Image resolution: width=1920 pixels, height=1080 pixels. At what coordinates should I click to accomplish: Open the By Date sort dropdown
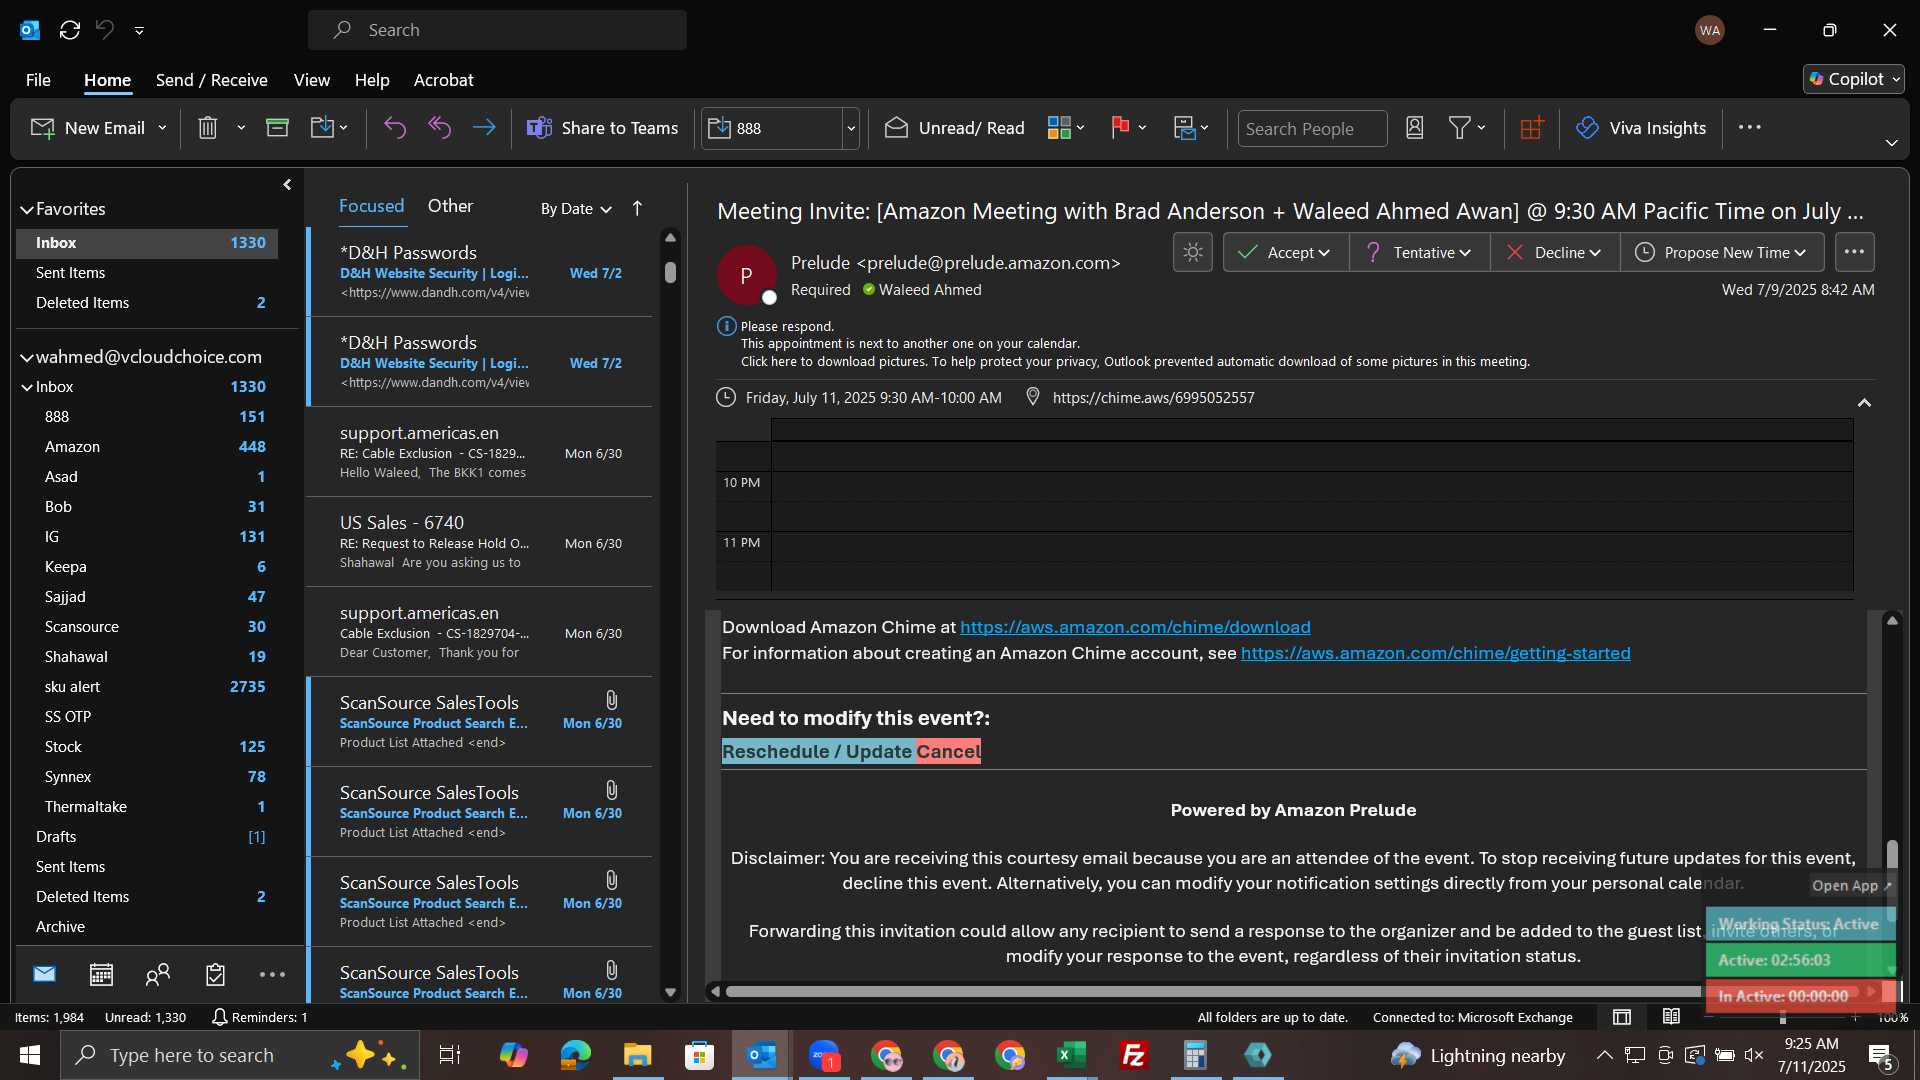576,208
